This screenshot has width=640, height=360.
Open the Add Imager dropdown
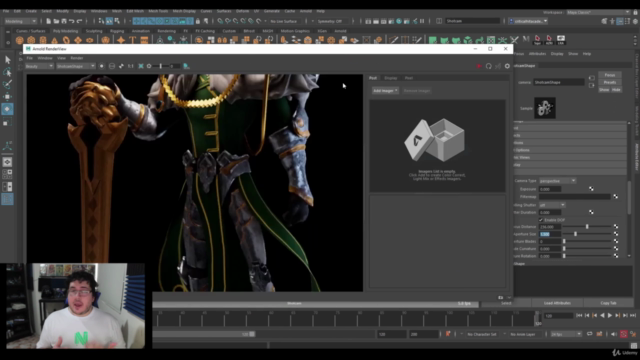385,91
